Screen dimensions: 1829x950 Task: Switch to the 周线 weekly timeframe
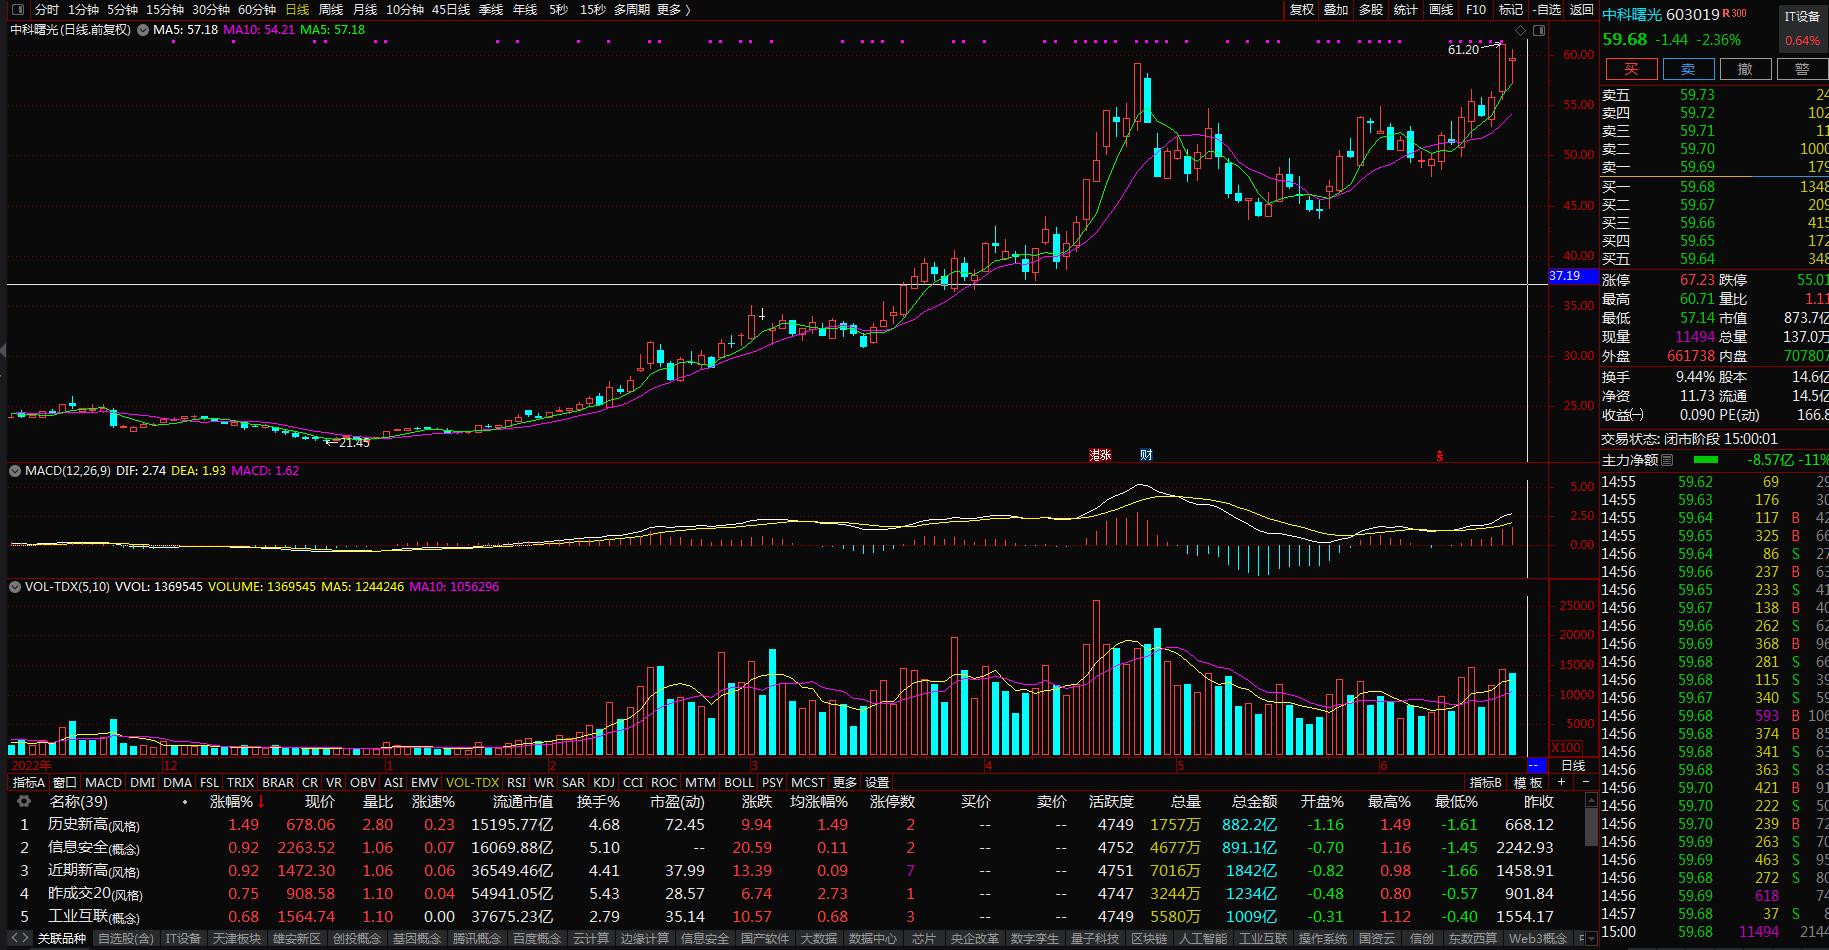click(331, 10)
